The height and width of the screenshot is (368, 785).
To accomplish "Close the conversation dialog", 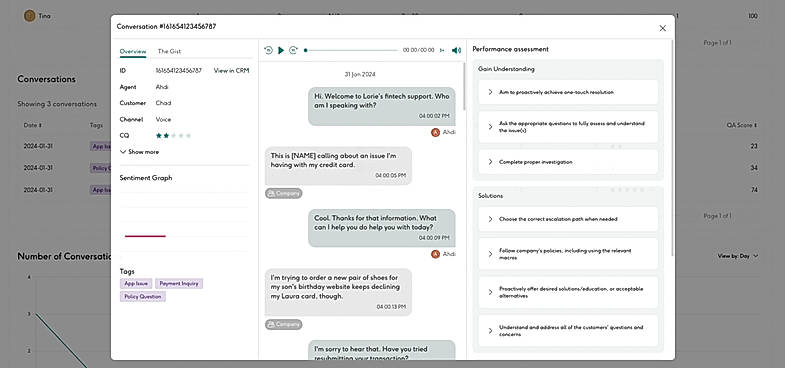I will tap(663, 28).
